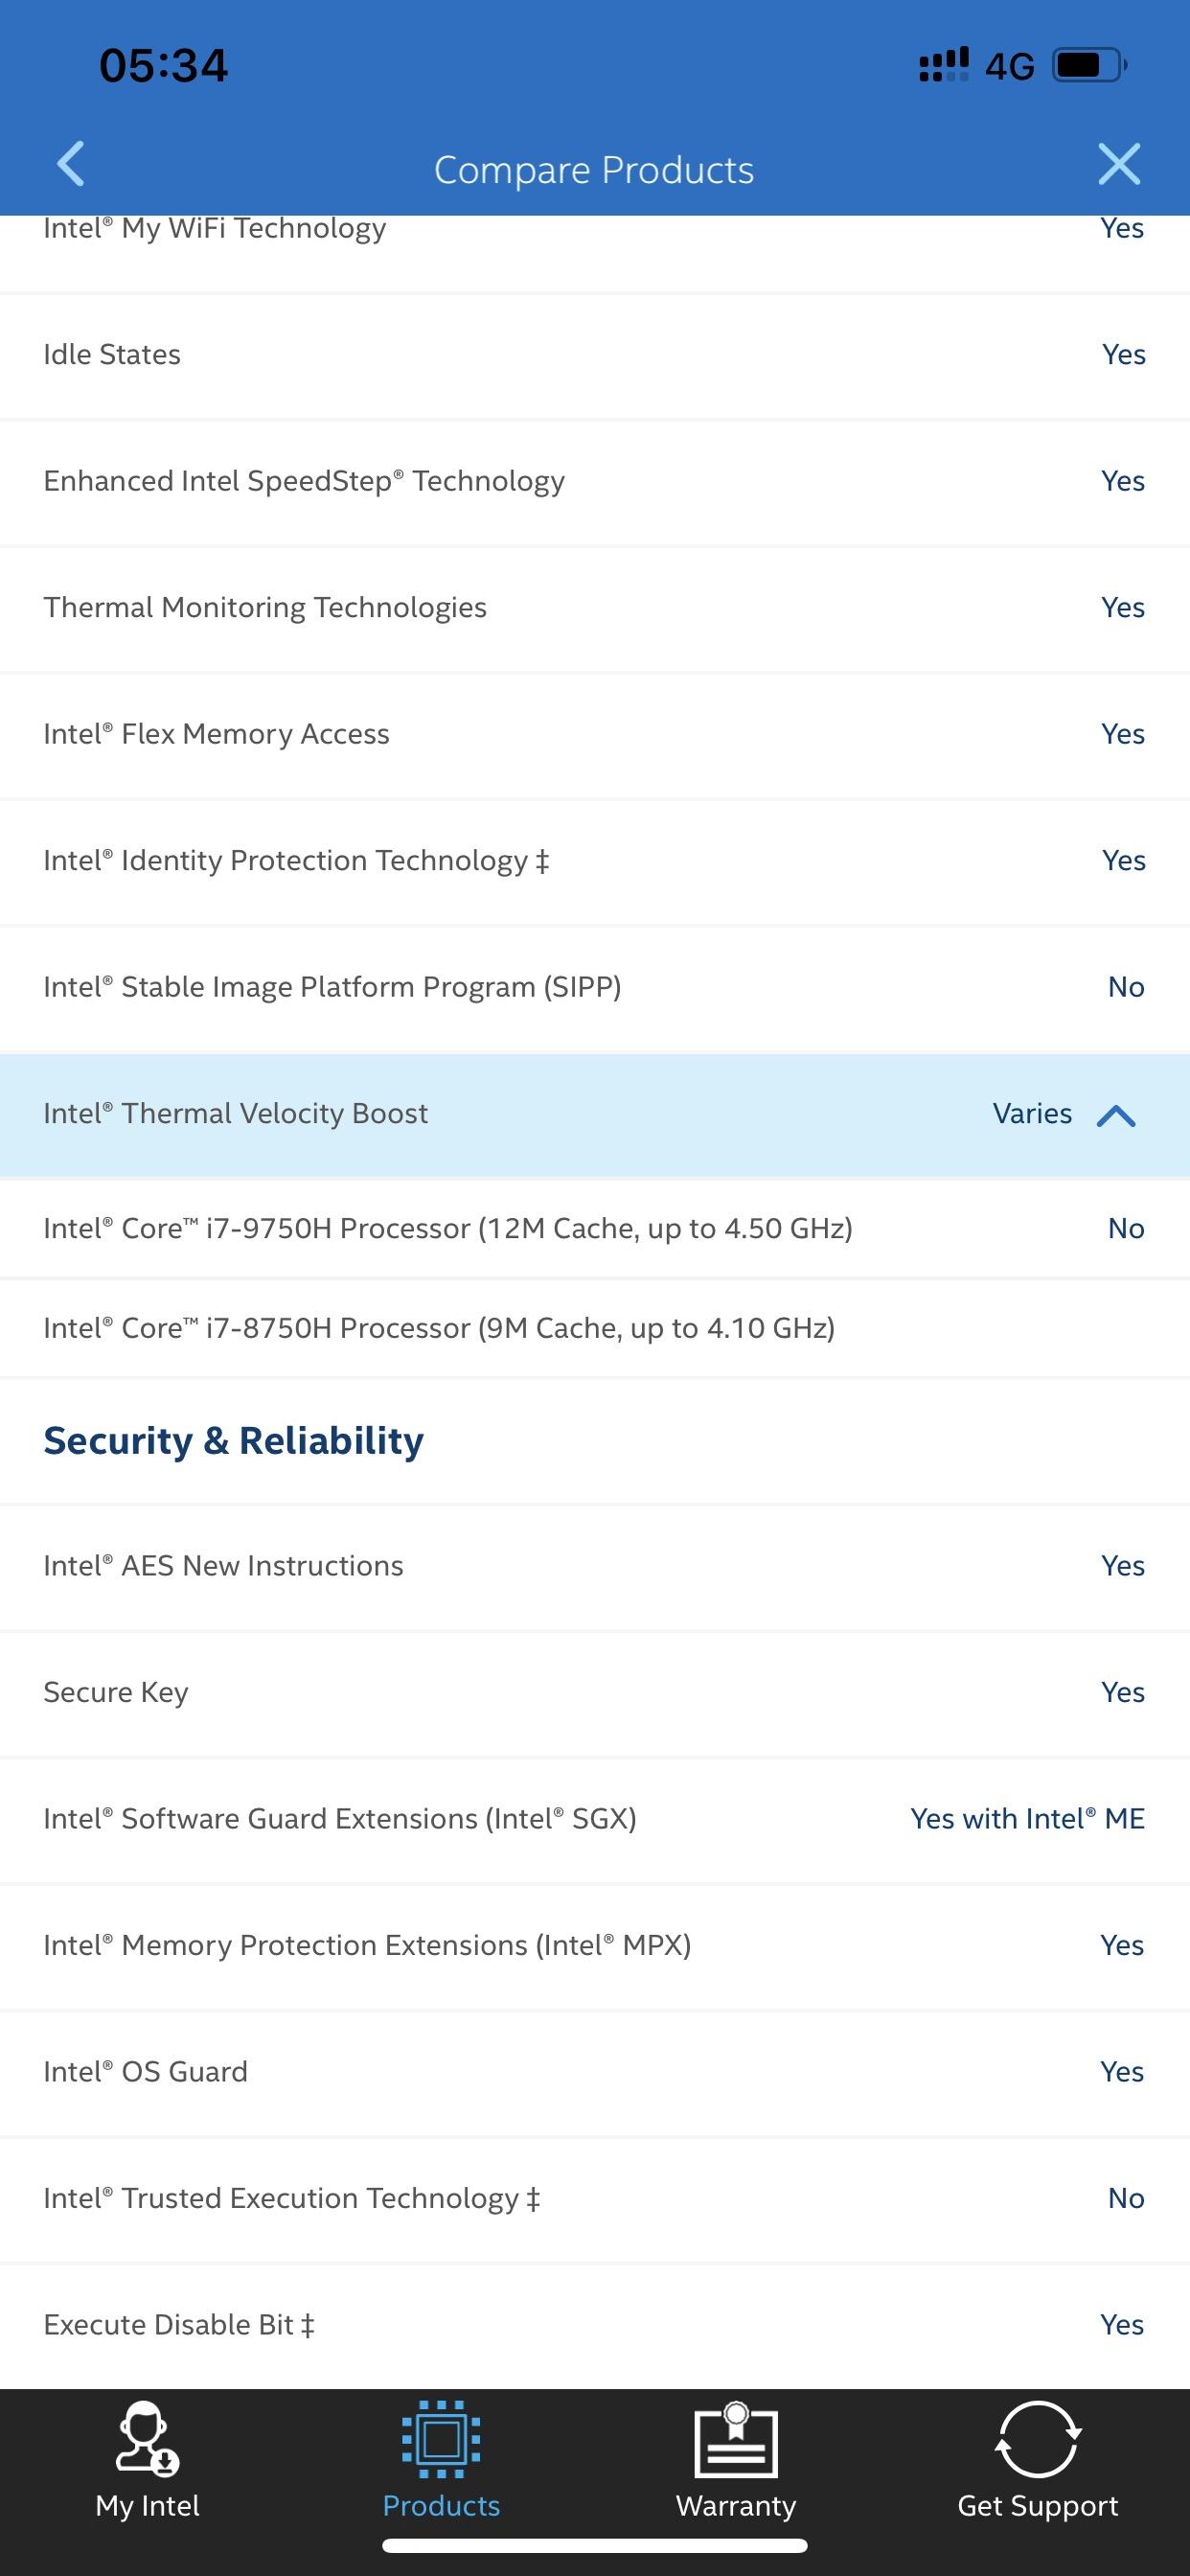Tap the Security & Reliability heading
Viewport: 1190px width, 2576px height.
click(233, 1441)
